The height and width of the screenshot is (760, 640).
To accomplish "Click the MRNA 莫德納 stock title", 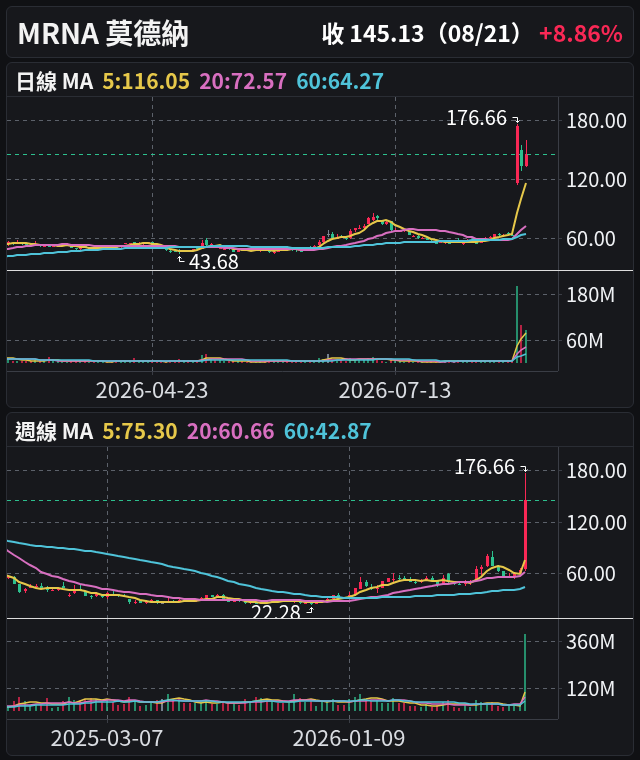I will tap(103, 34).
